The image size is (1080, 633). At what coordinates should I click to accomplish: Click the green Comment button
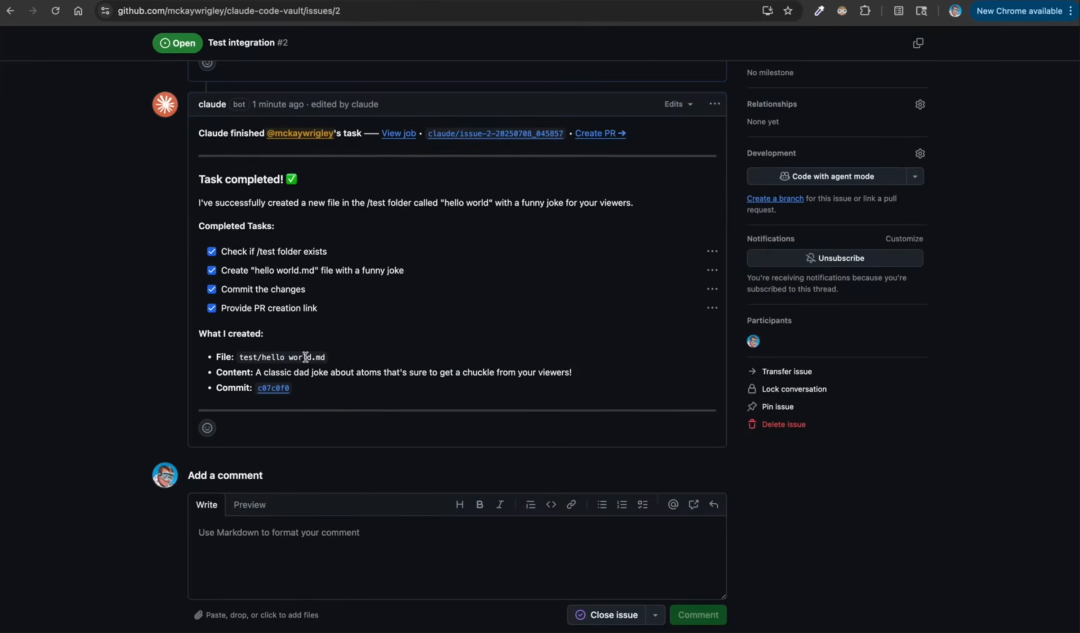[x=698, y=615]
